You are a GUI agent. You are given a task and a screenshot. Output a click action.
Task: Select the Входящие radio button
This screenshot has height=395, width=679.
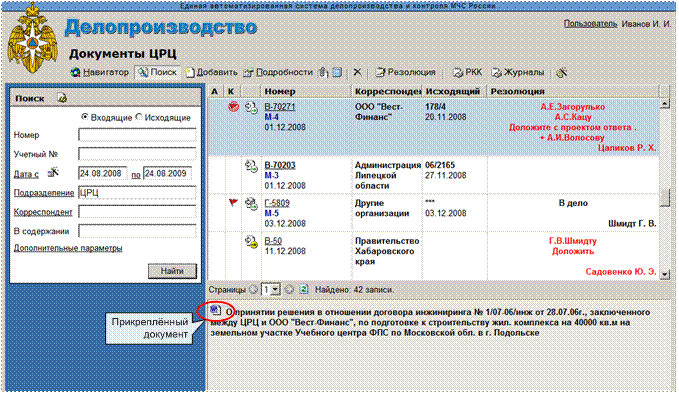(x=84, y=117)
